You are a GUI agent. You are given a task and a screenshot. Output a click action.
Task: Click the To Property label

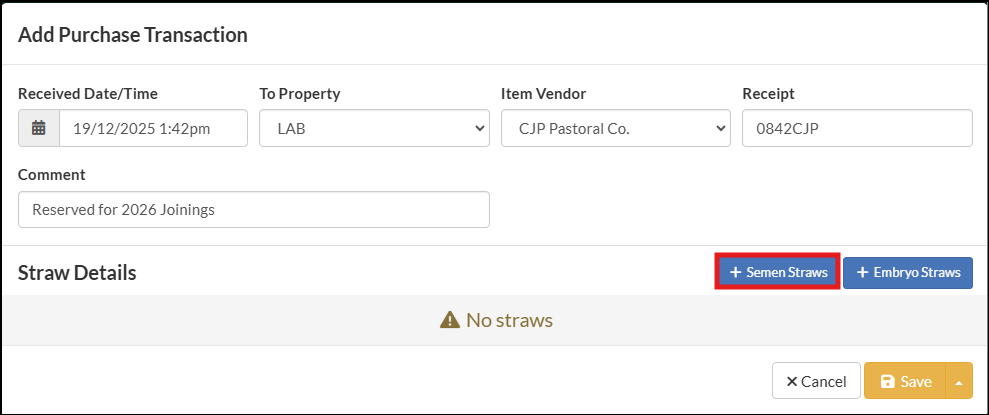pos(300,94)
